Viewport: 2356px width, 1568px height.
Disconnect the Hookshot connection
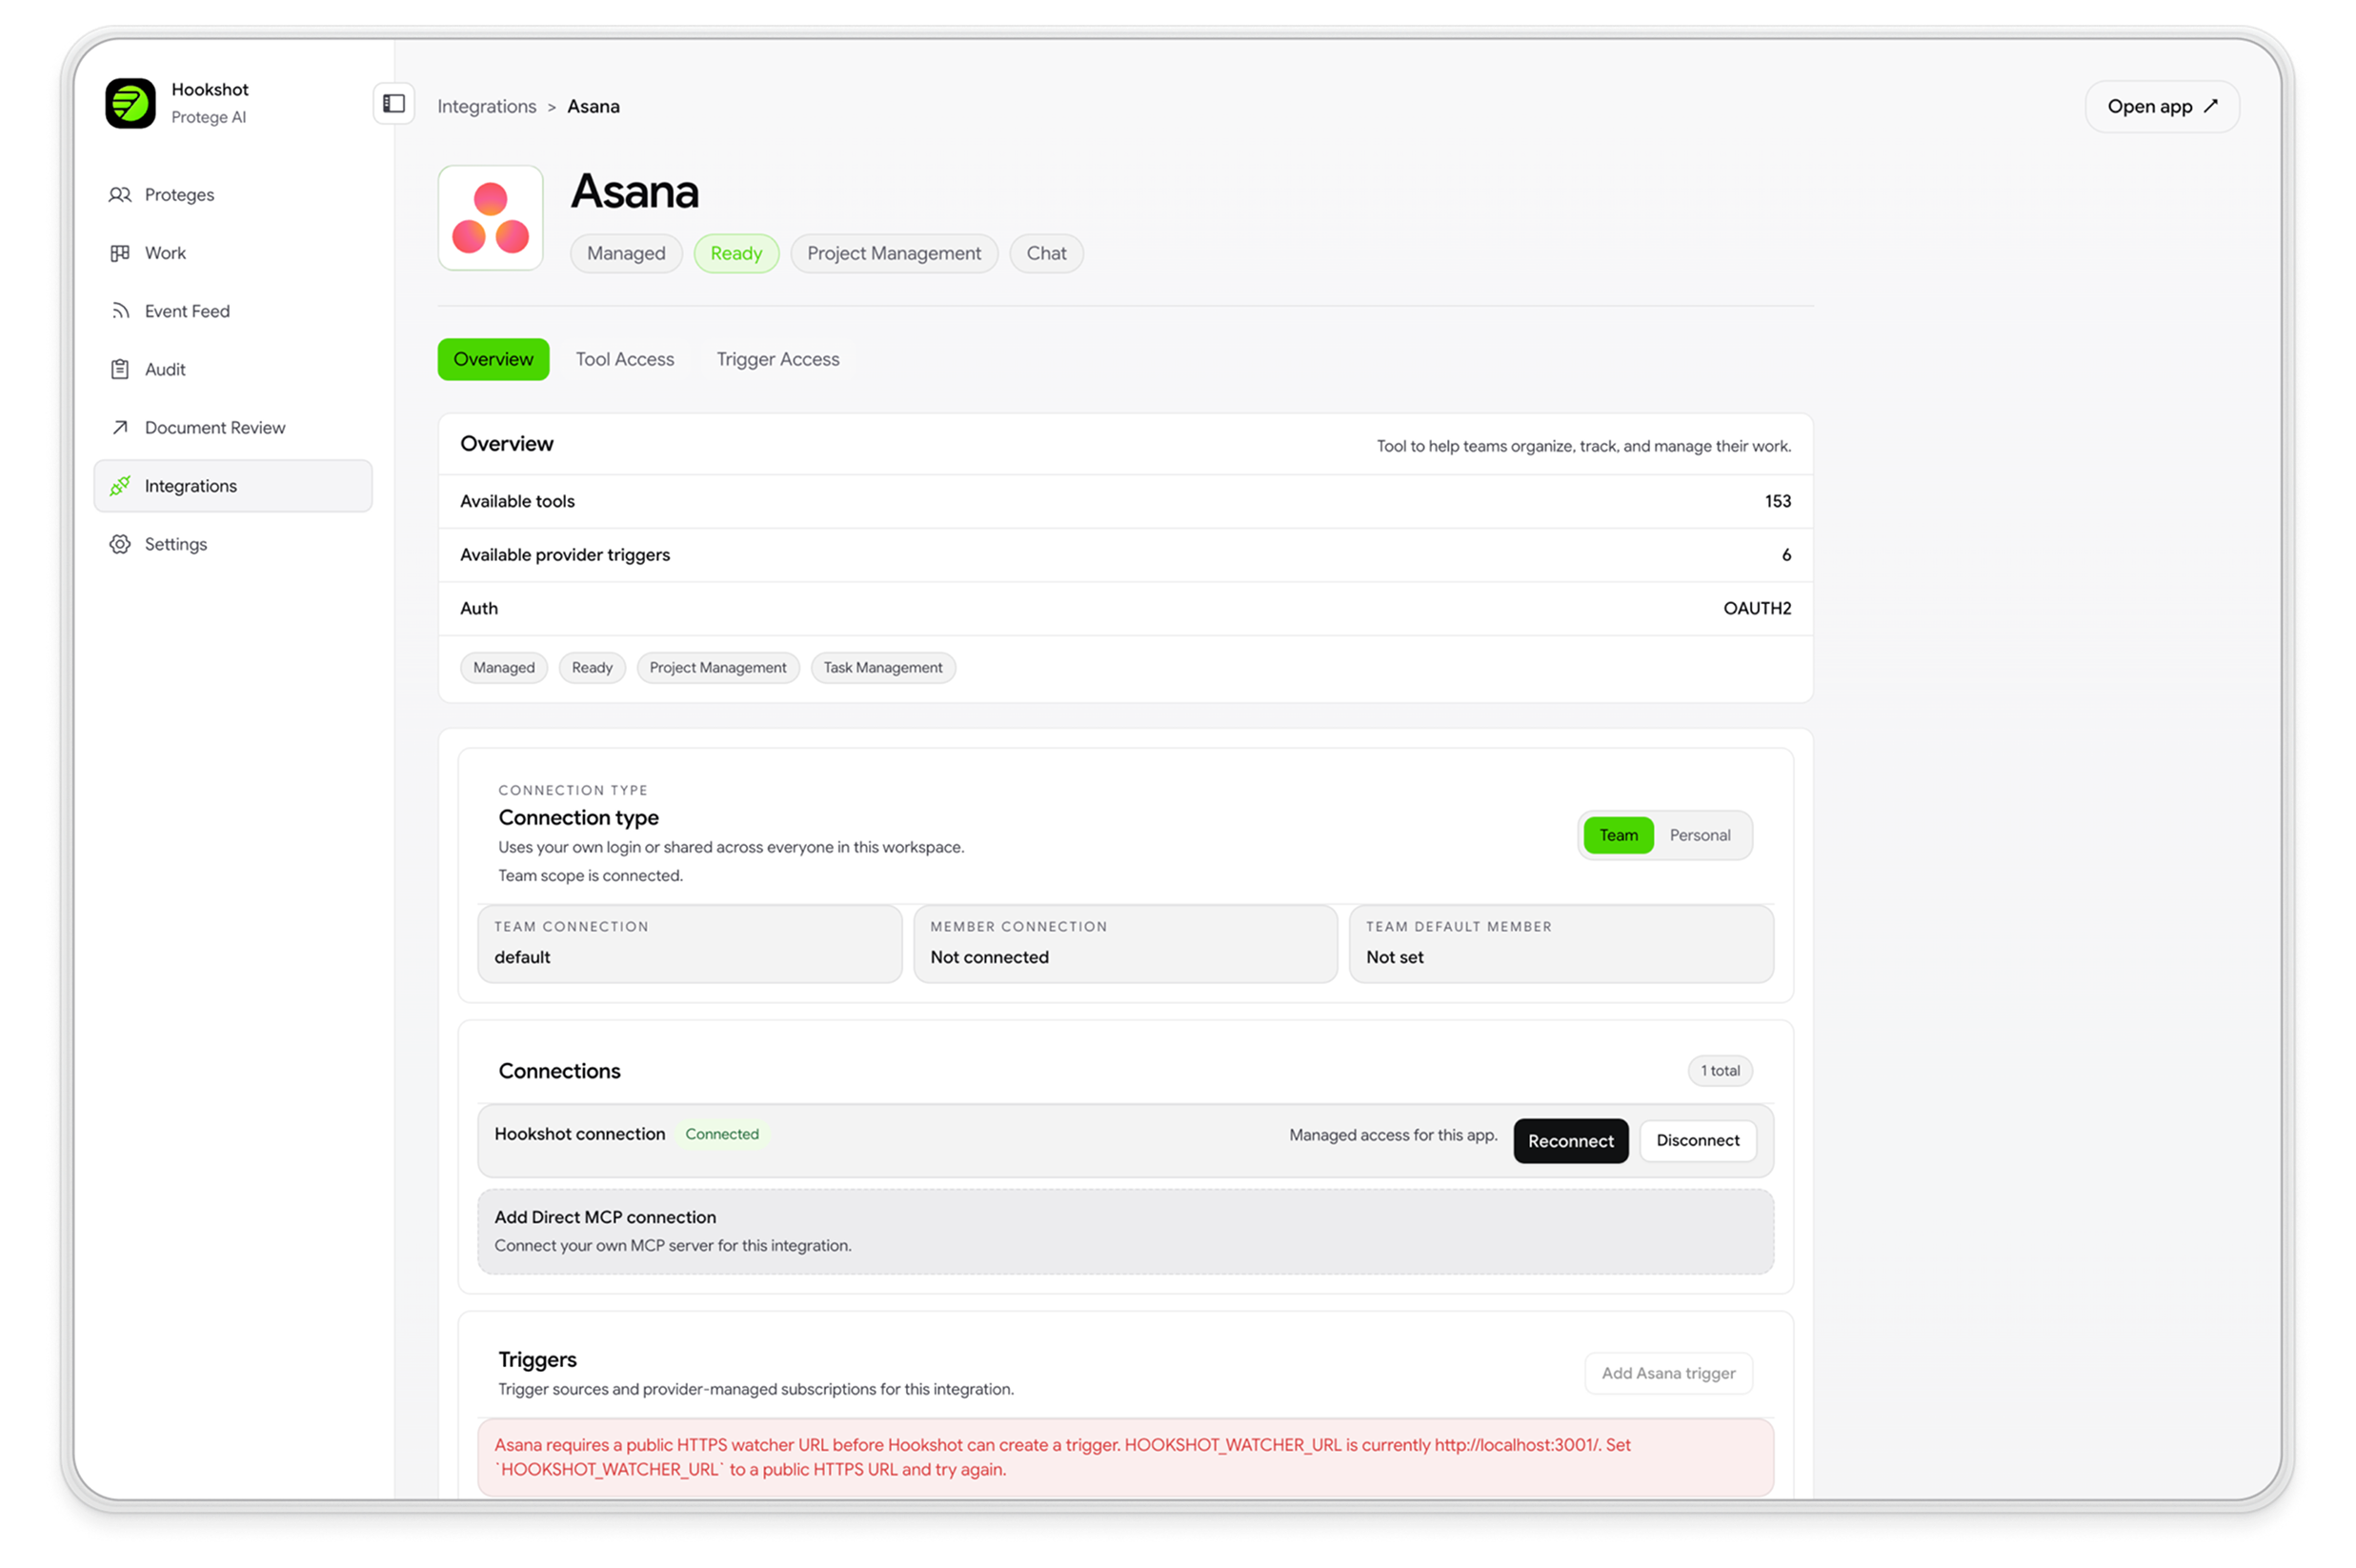click(x=1697, y=1140)
